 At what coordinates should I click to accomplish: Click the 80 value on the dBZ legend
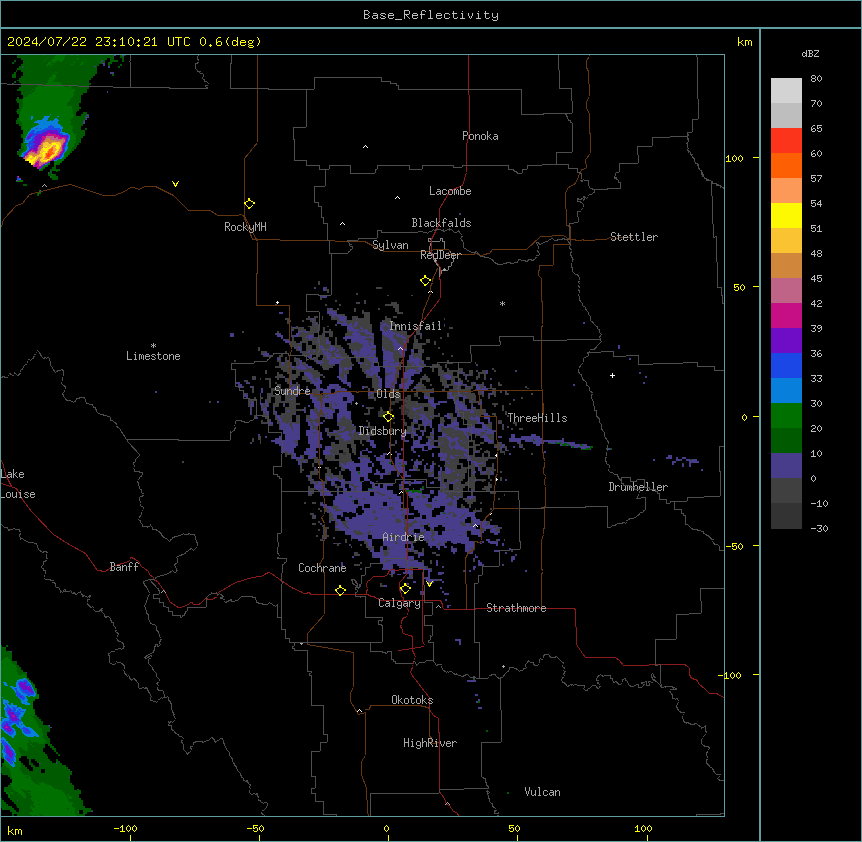[x=816, y=79]
